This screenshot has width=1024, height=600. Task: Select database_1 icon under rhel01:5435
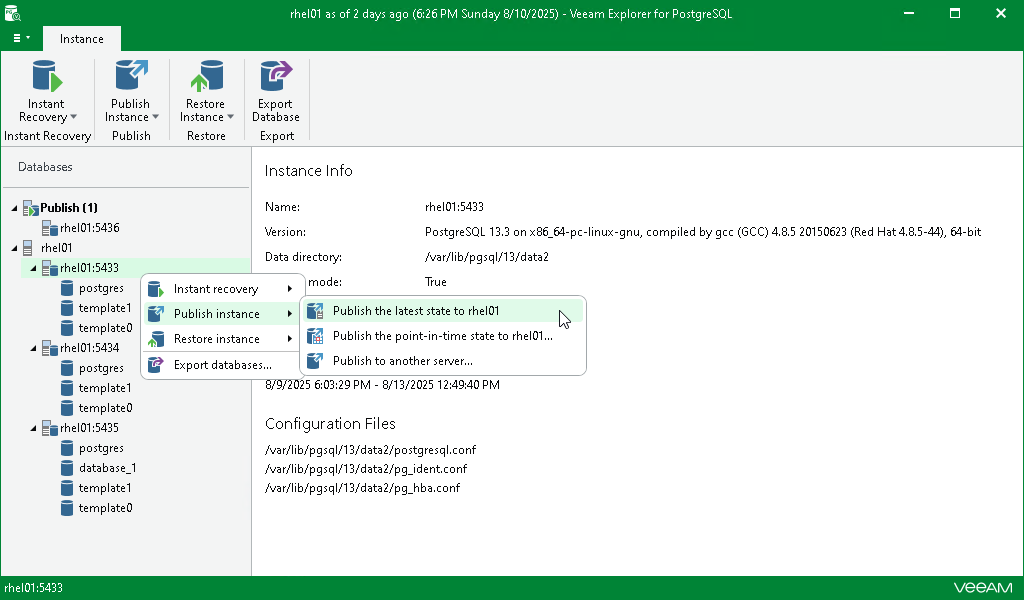67,468
